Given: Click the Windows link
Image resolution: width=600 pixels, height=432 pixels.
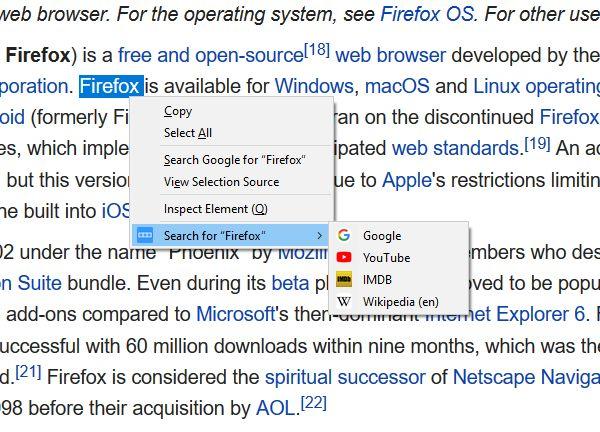Looking at the screenshot, I should tap(313, 86).
